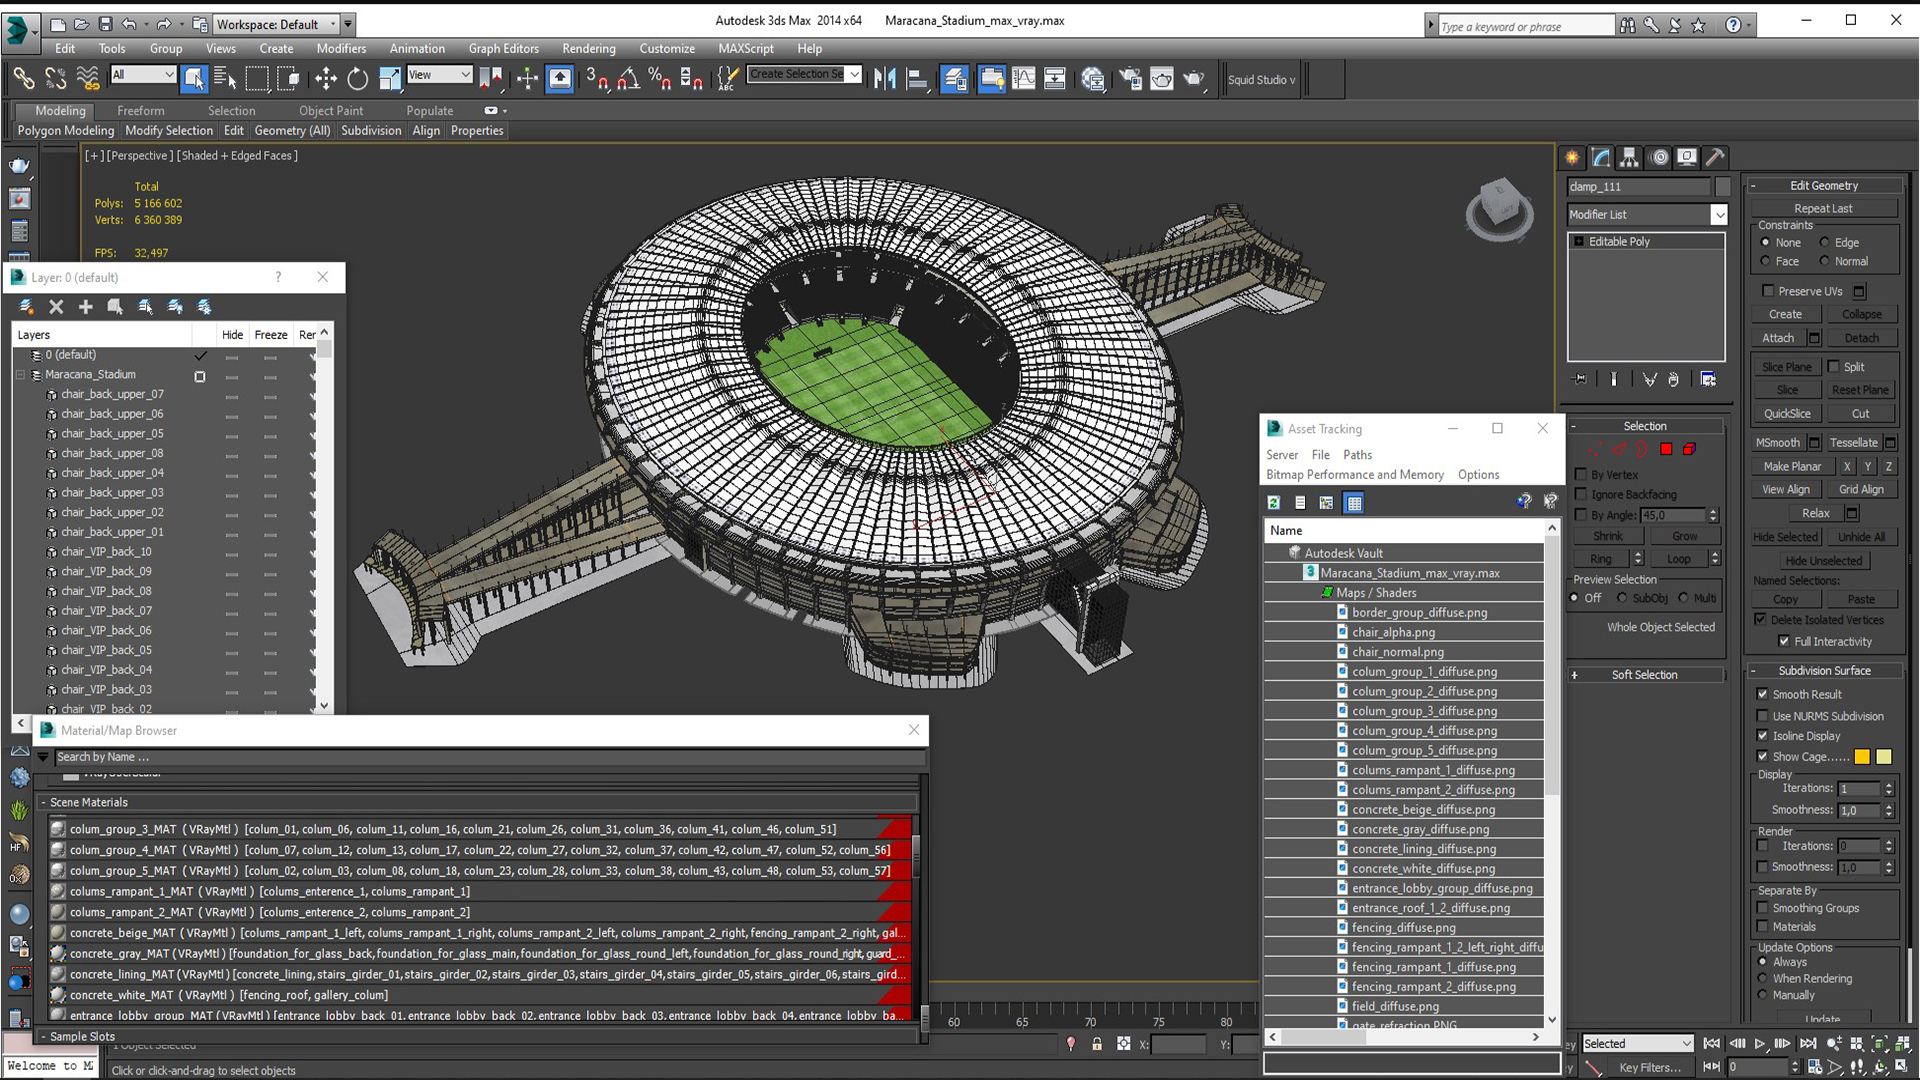The height and width of the screenshot is (1080, 1920).
Task: Enable the By Angle checkbox
Action: (x=1581, y=515)
